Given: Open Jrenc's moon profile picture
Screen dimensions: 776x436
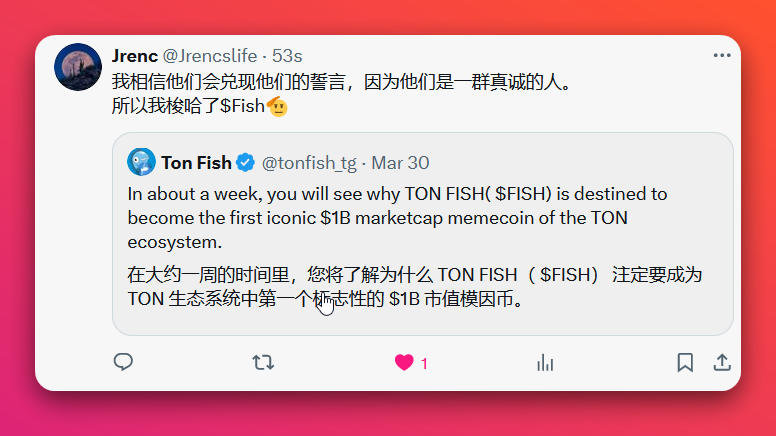Looking at the screenshot, I should (x=77, y=67).
